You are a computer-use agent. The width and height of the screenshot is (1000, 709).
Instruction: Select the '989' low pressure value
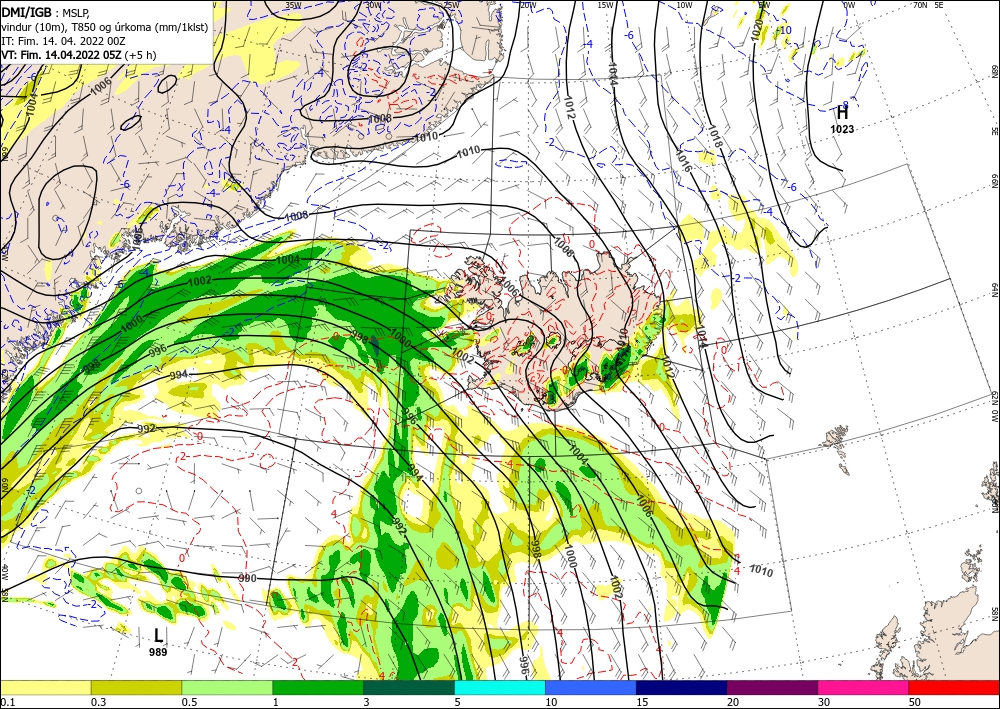(158, 652)
